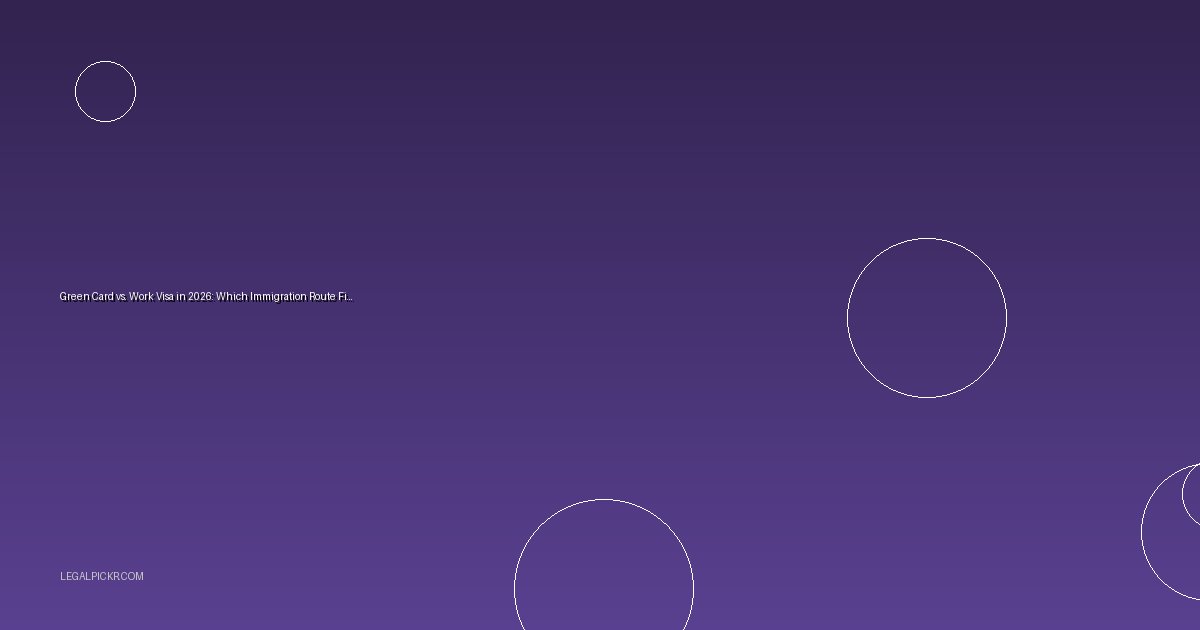Open the LEGALPICKR.COM site link
Image resolution: width=1200 pixels, height=630 pixels.
tap(101, 576)
